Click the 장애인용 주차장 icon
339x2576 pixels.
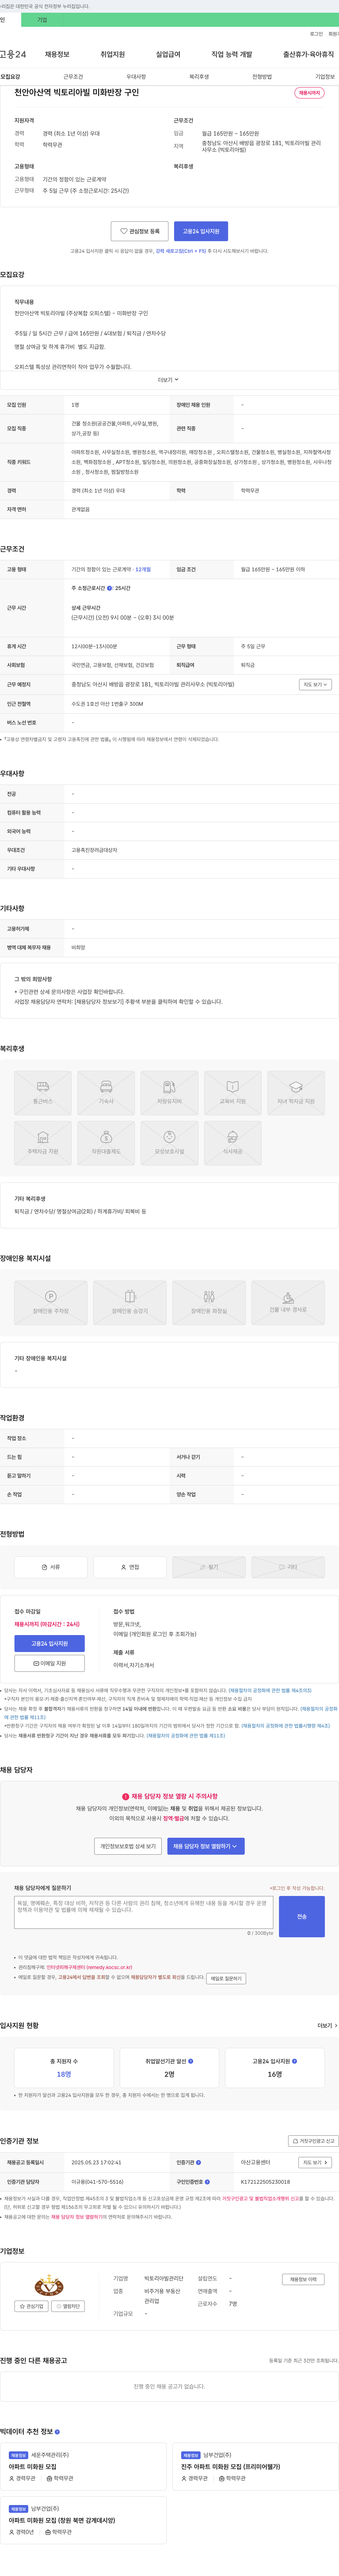click(x=51, y=1302)
